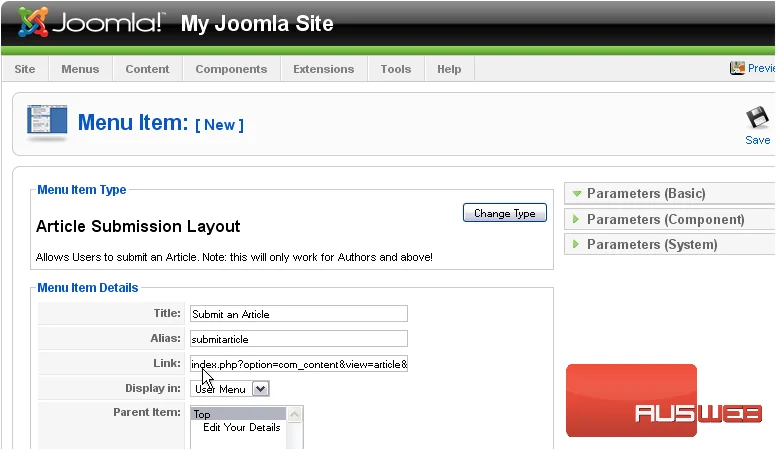Click the Change Type button
The image size is (776, 450).
tap(505, 213)
